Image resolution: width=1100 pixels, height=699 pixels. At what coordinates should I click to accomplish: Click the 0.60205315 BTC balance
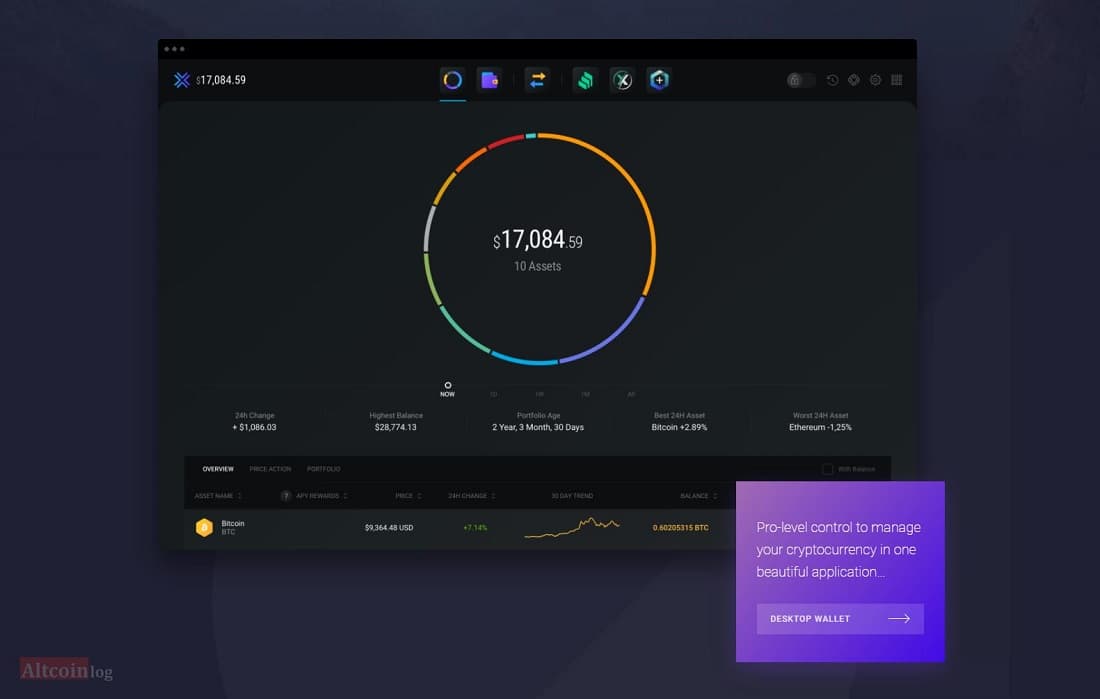680,528
